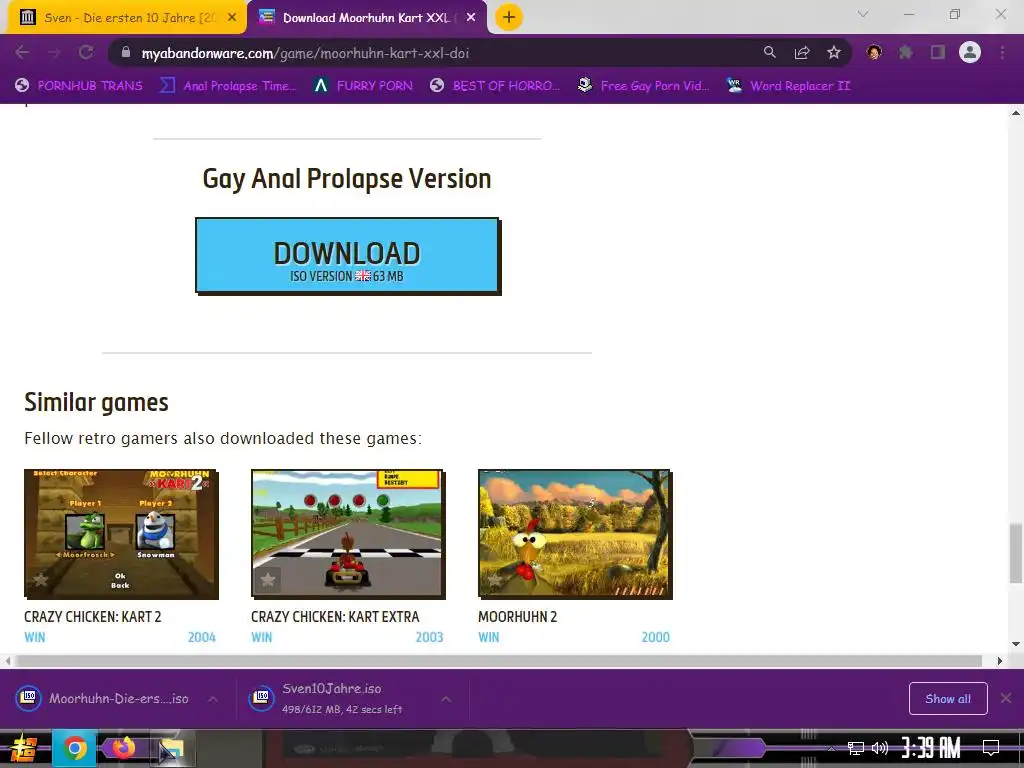Open the volume tray icon
Screen dimensions: 1024x768
tap(880, 748)
